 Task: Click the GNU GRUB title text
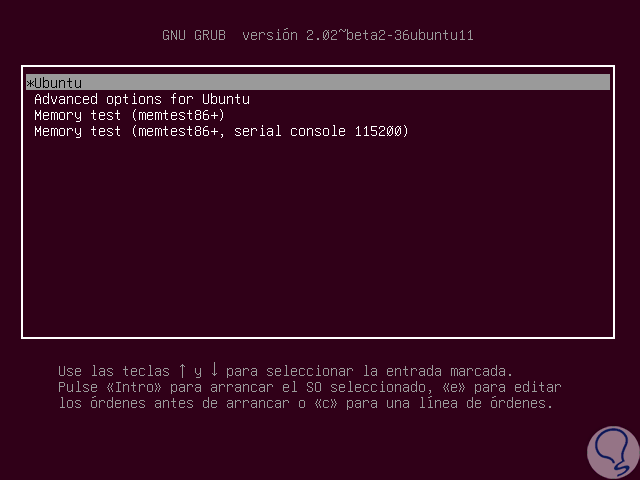point(194,36)
